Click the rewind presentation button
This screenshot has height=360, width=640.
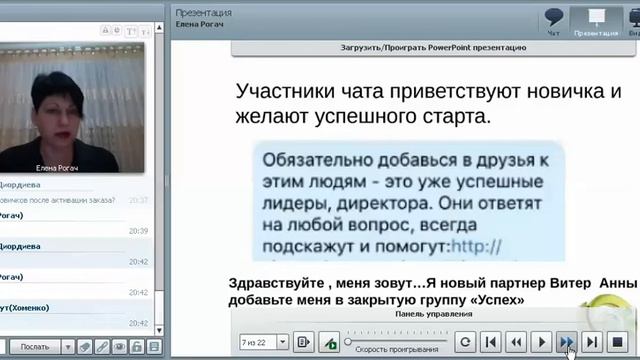point(516,342)
